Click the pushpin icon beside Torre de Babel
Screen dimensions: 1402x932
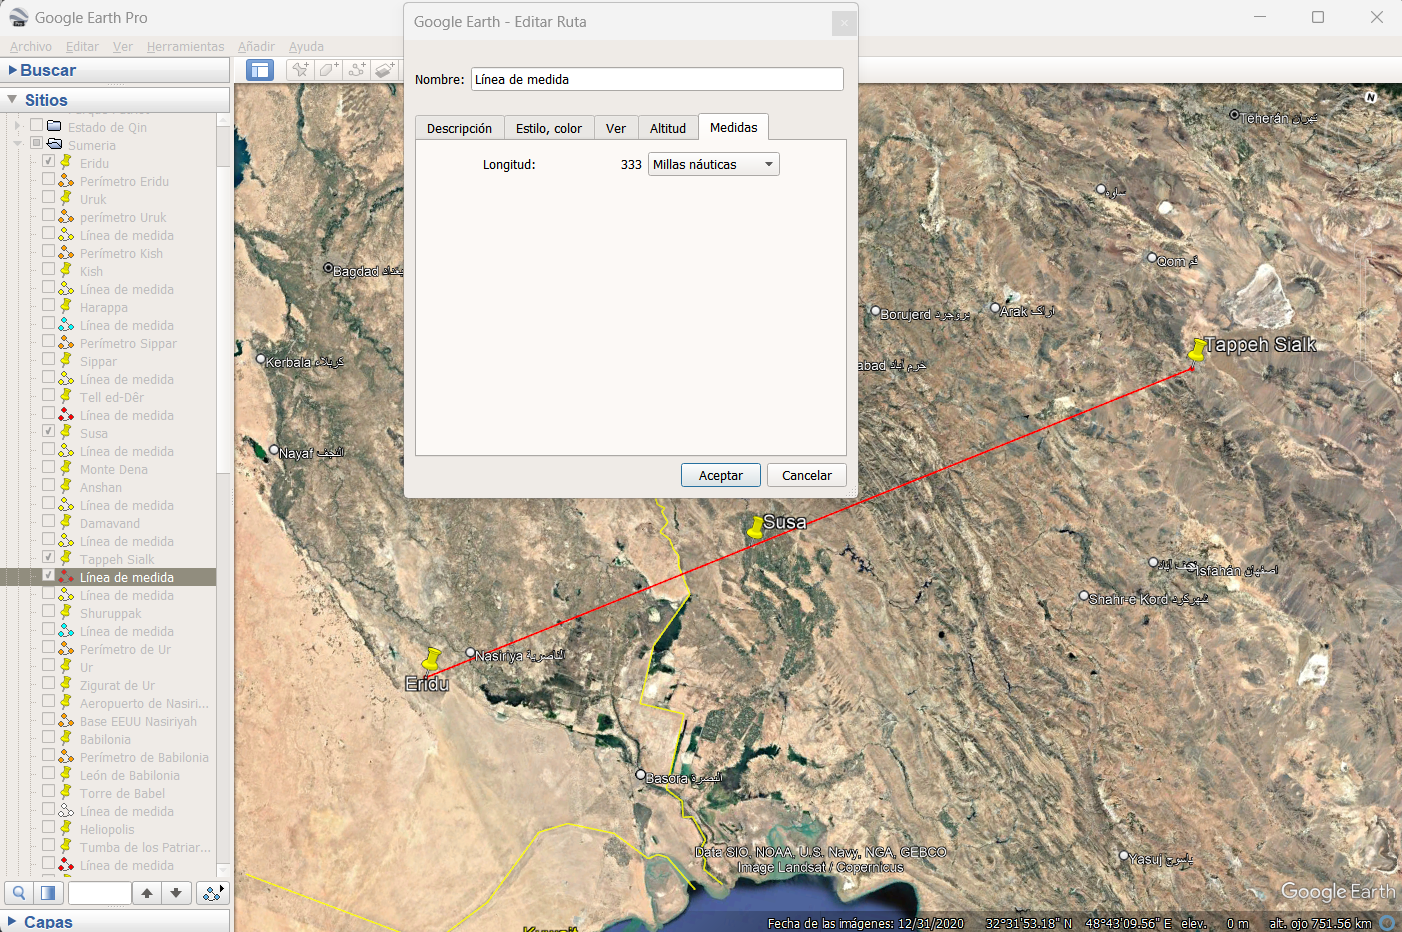66,792
